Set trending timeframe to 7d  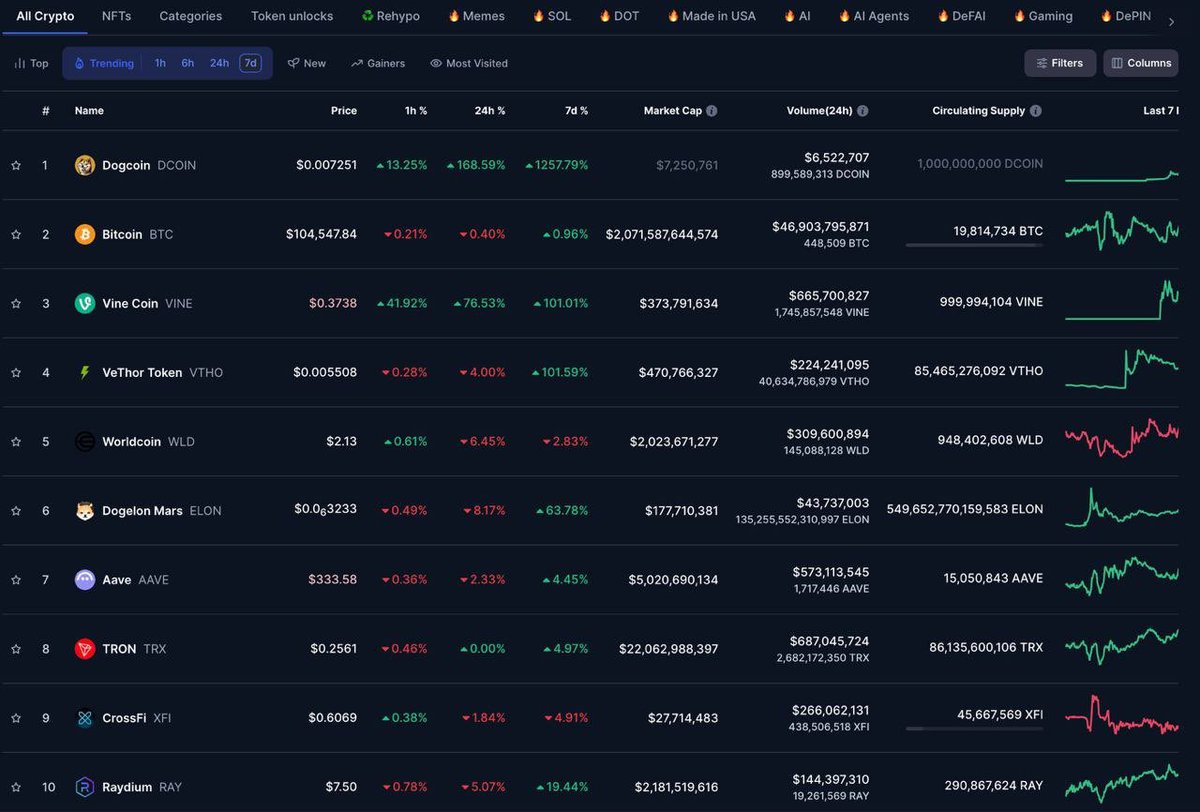[250, 63]
